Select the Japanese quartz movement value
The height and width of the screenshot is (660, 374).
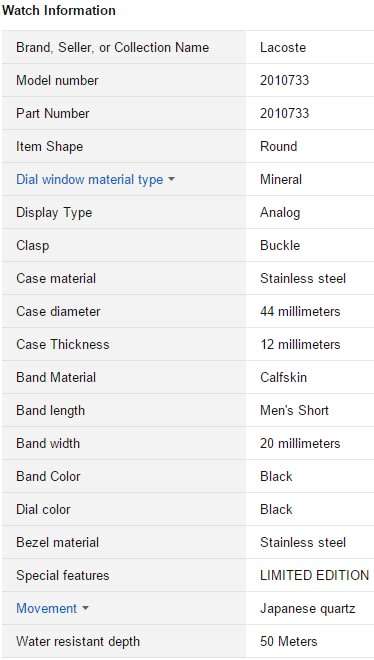click(x=308, y=609)
